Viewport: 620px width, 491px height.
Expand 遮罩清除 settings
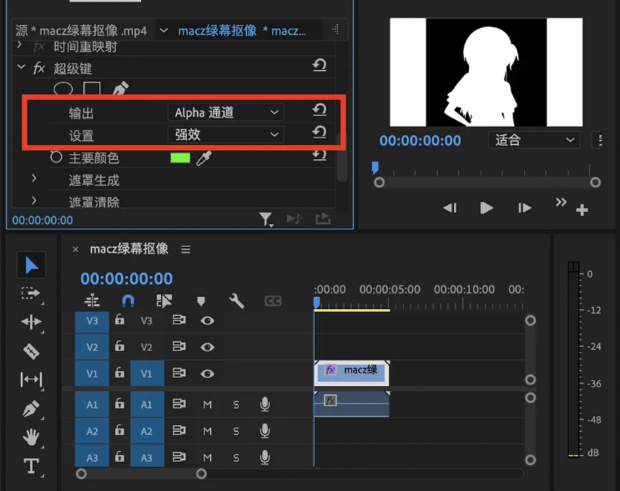coord(34,200)
